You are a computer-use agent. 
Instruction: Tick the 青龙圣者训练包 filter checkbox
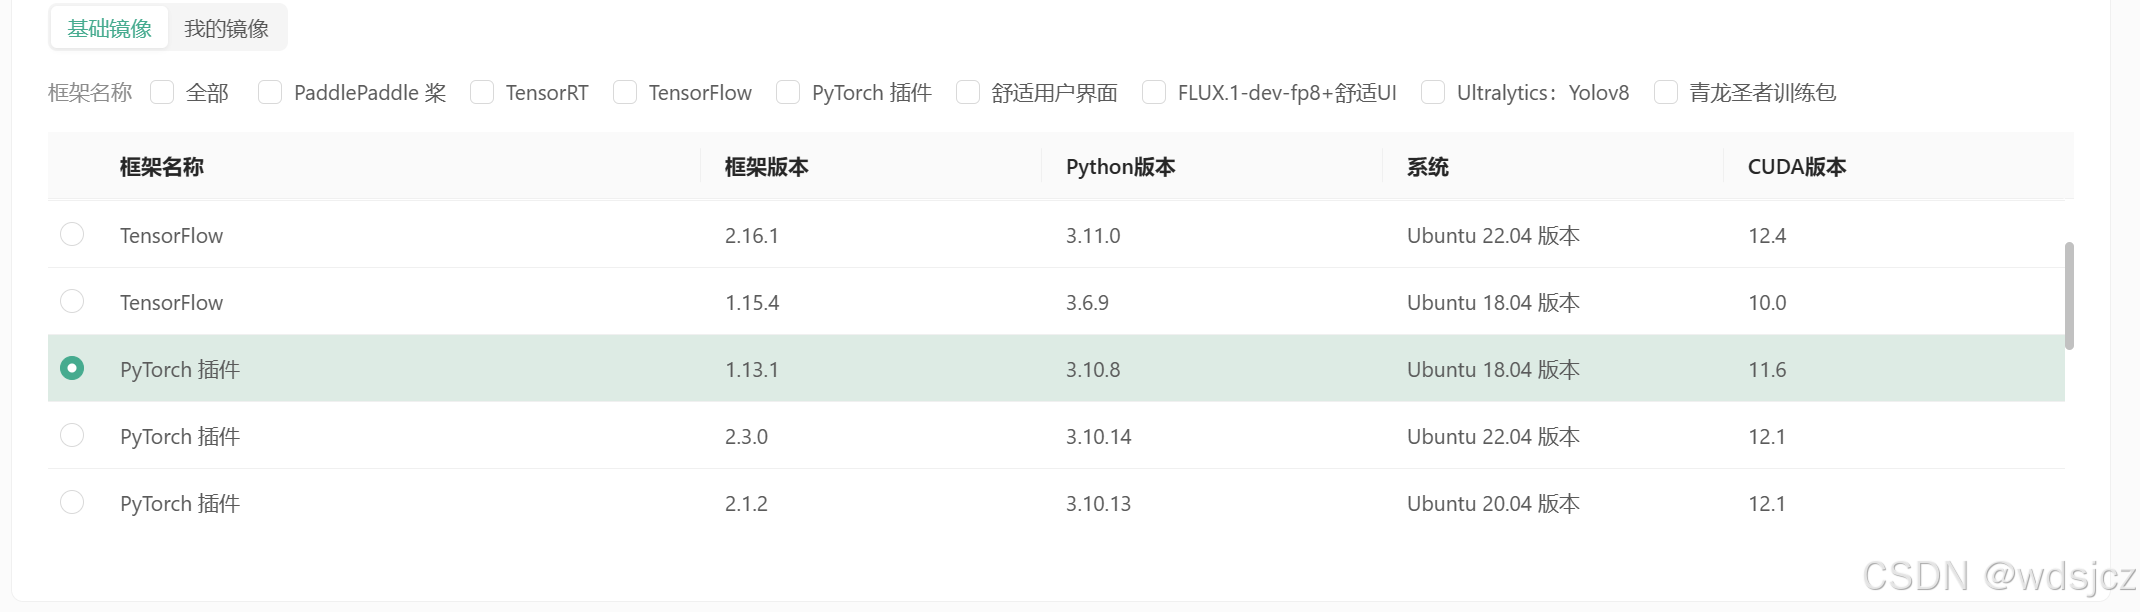[1666, 92]
